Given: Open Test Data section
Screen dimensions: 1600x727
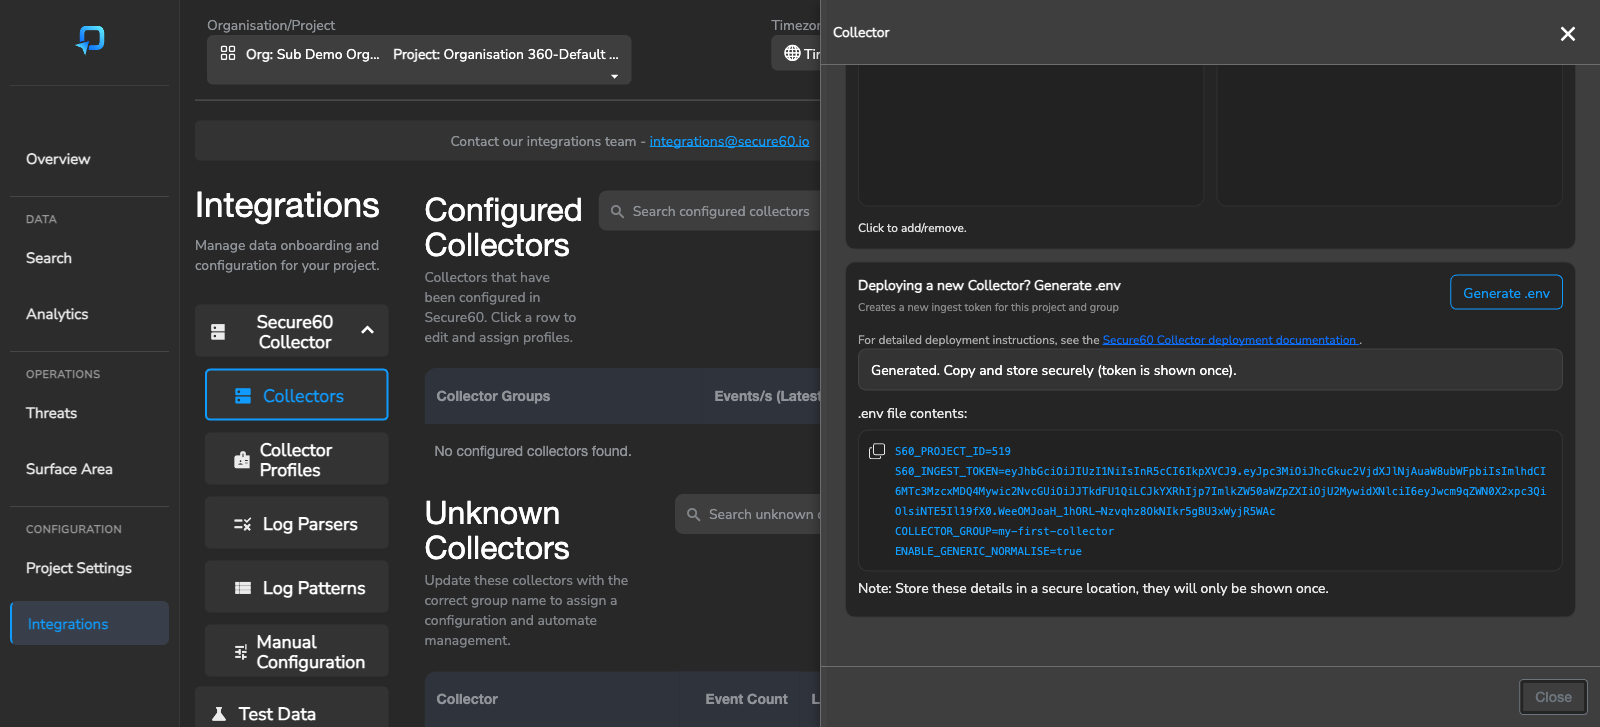Looking at the screenshot, I should pos(292,708).
